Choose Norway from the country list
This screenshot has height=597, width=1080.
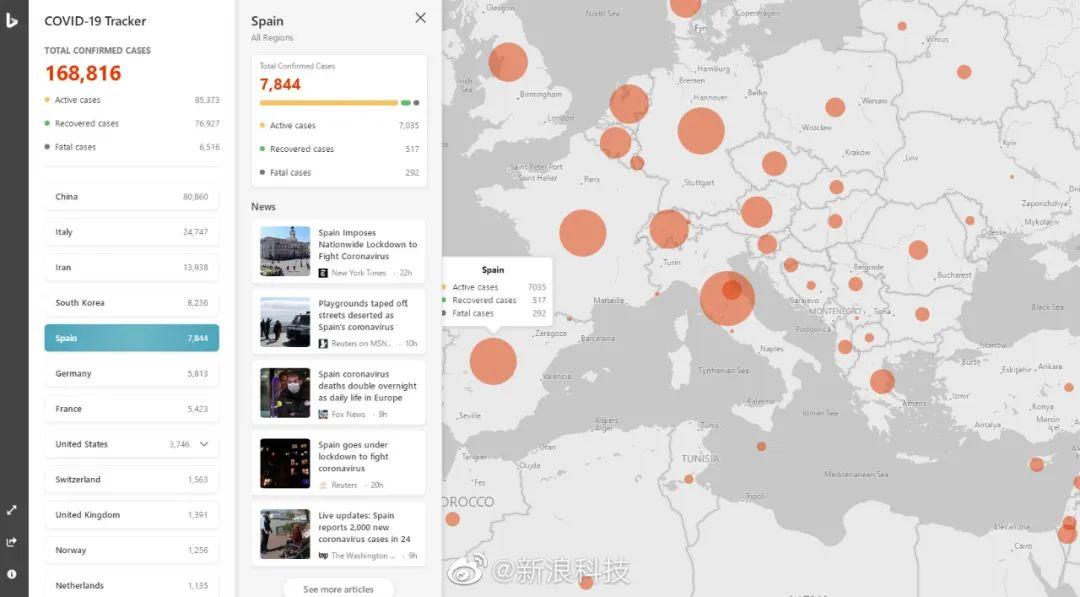point(132,550)
